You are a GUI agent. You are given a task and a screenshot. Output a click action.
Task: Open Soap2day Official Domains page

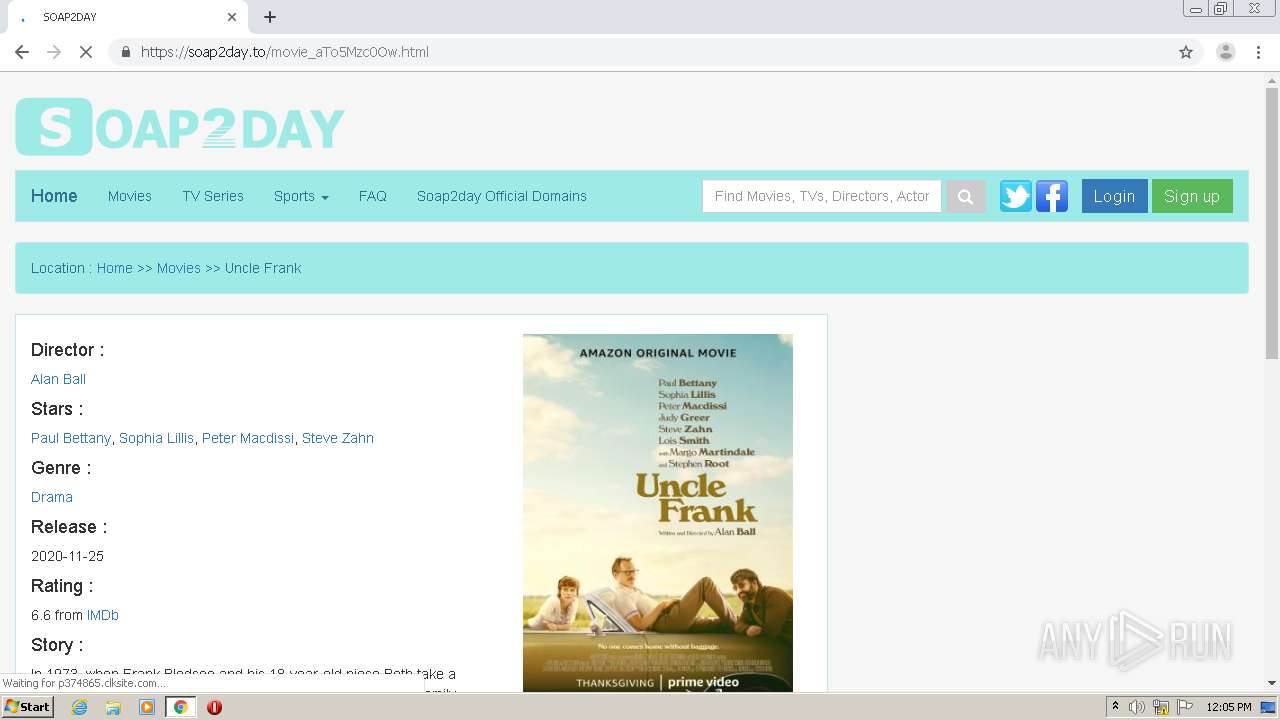pos(502,196)
